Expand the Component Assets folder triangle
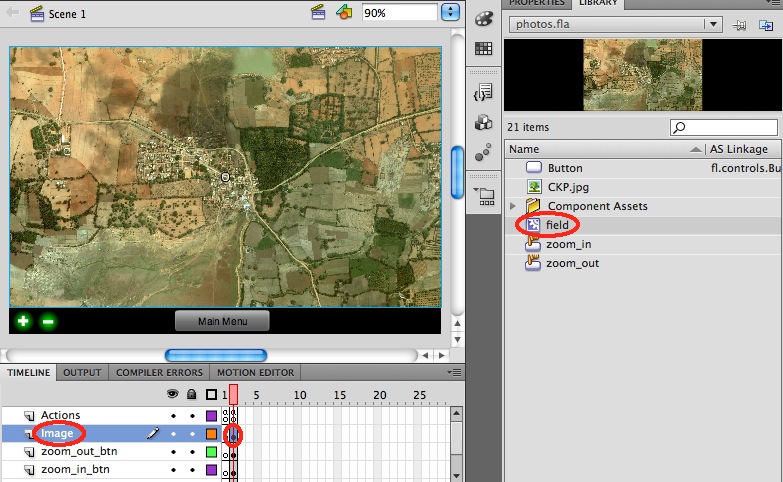 (513, 206)
